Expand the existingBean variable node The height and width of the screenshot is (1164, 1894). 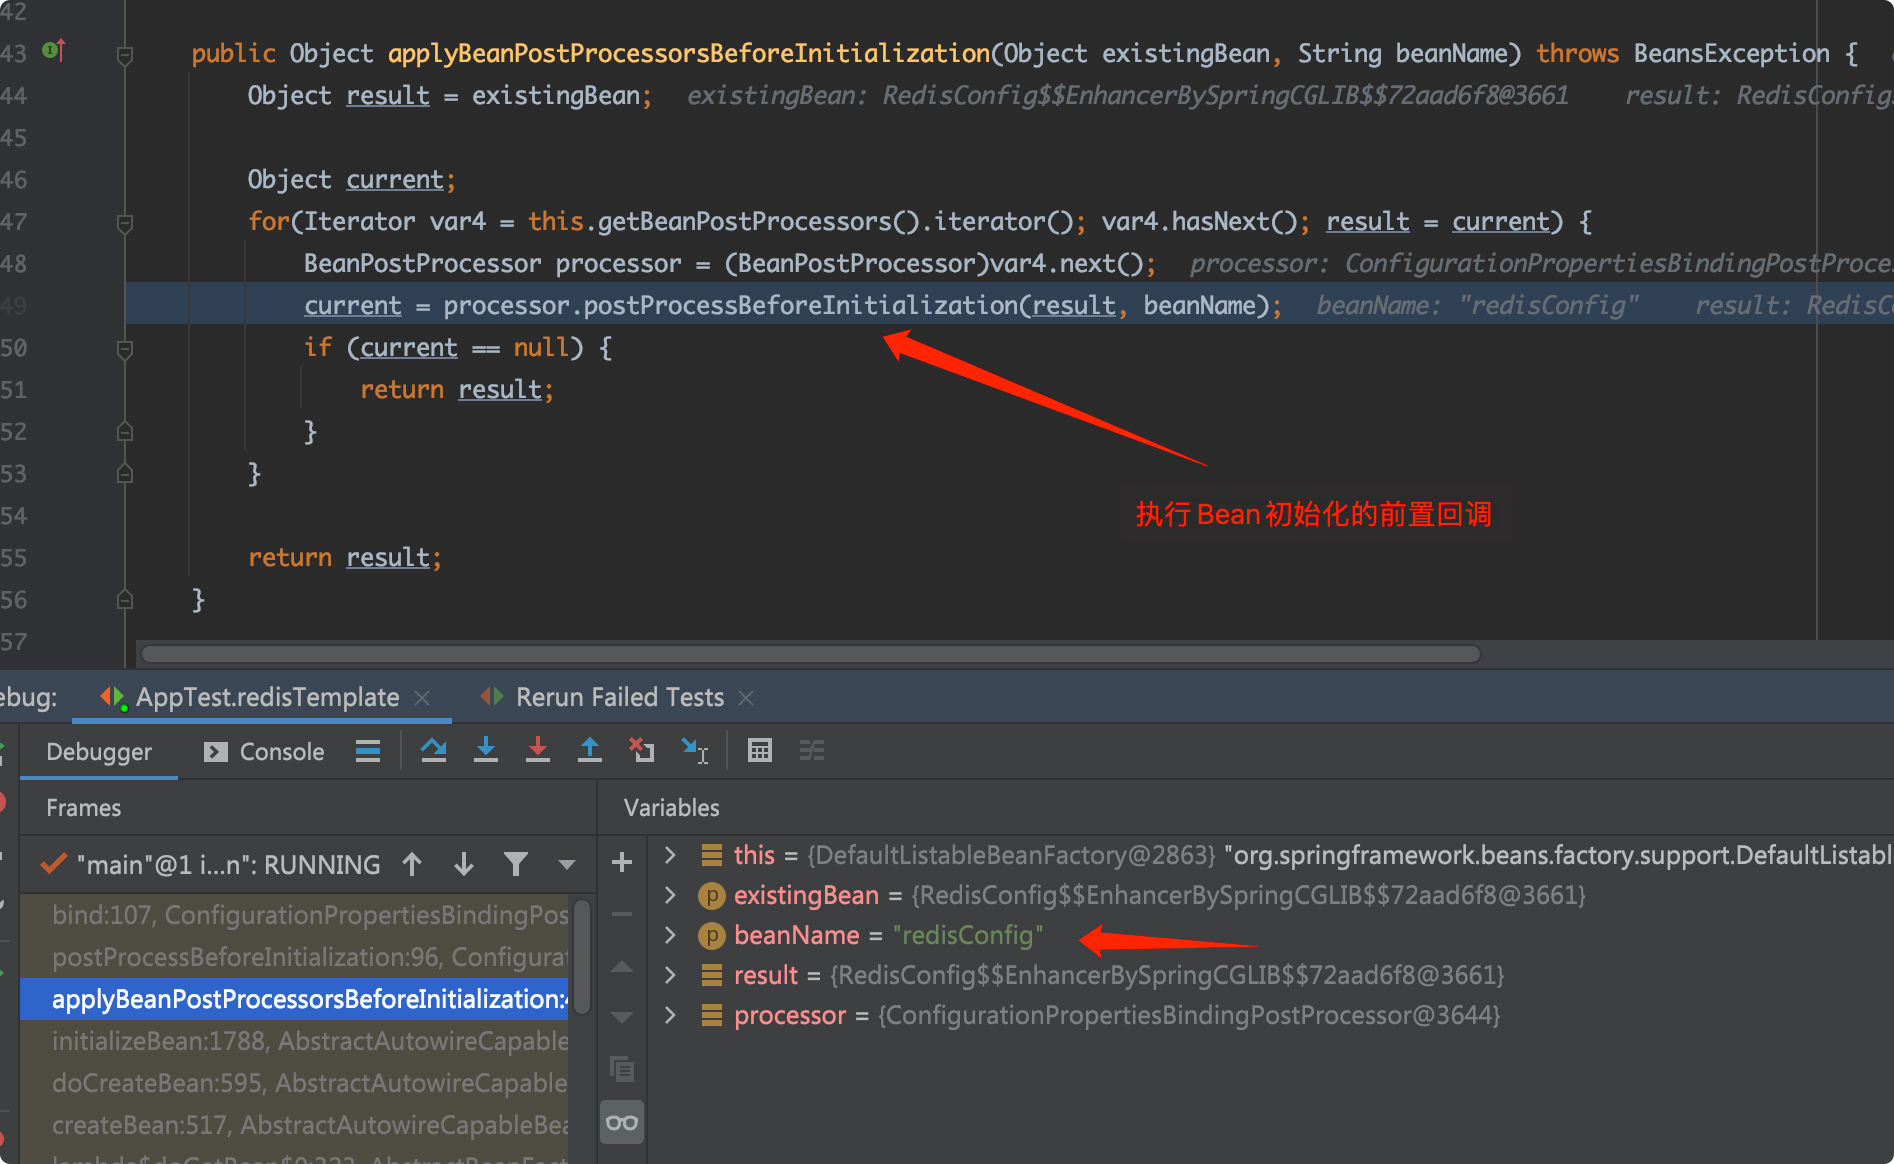[668, 895]
